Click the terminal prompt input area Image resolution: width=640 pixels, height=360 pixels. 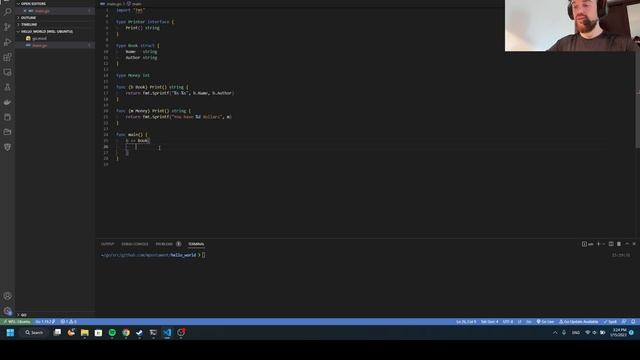tap(203, 255)
